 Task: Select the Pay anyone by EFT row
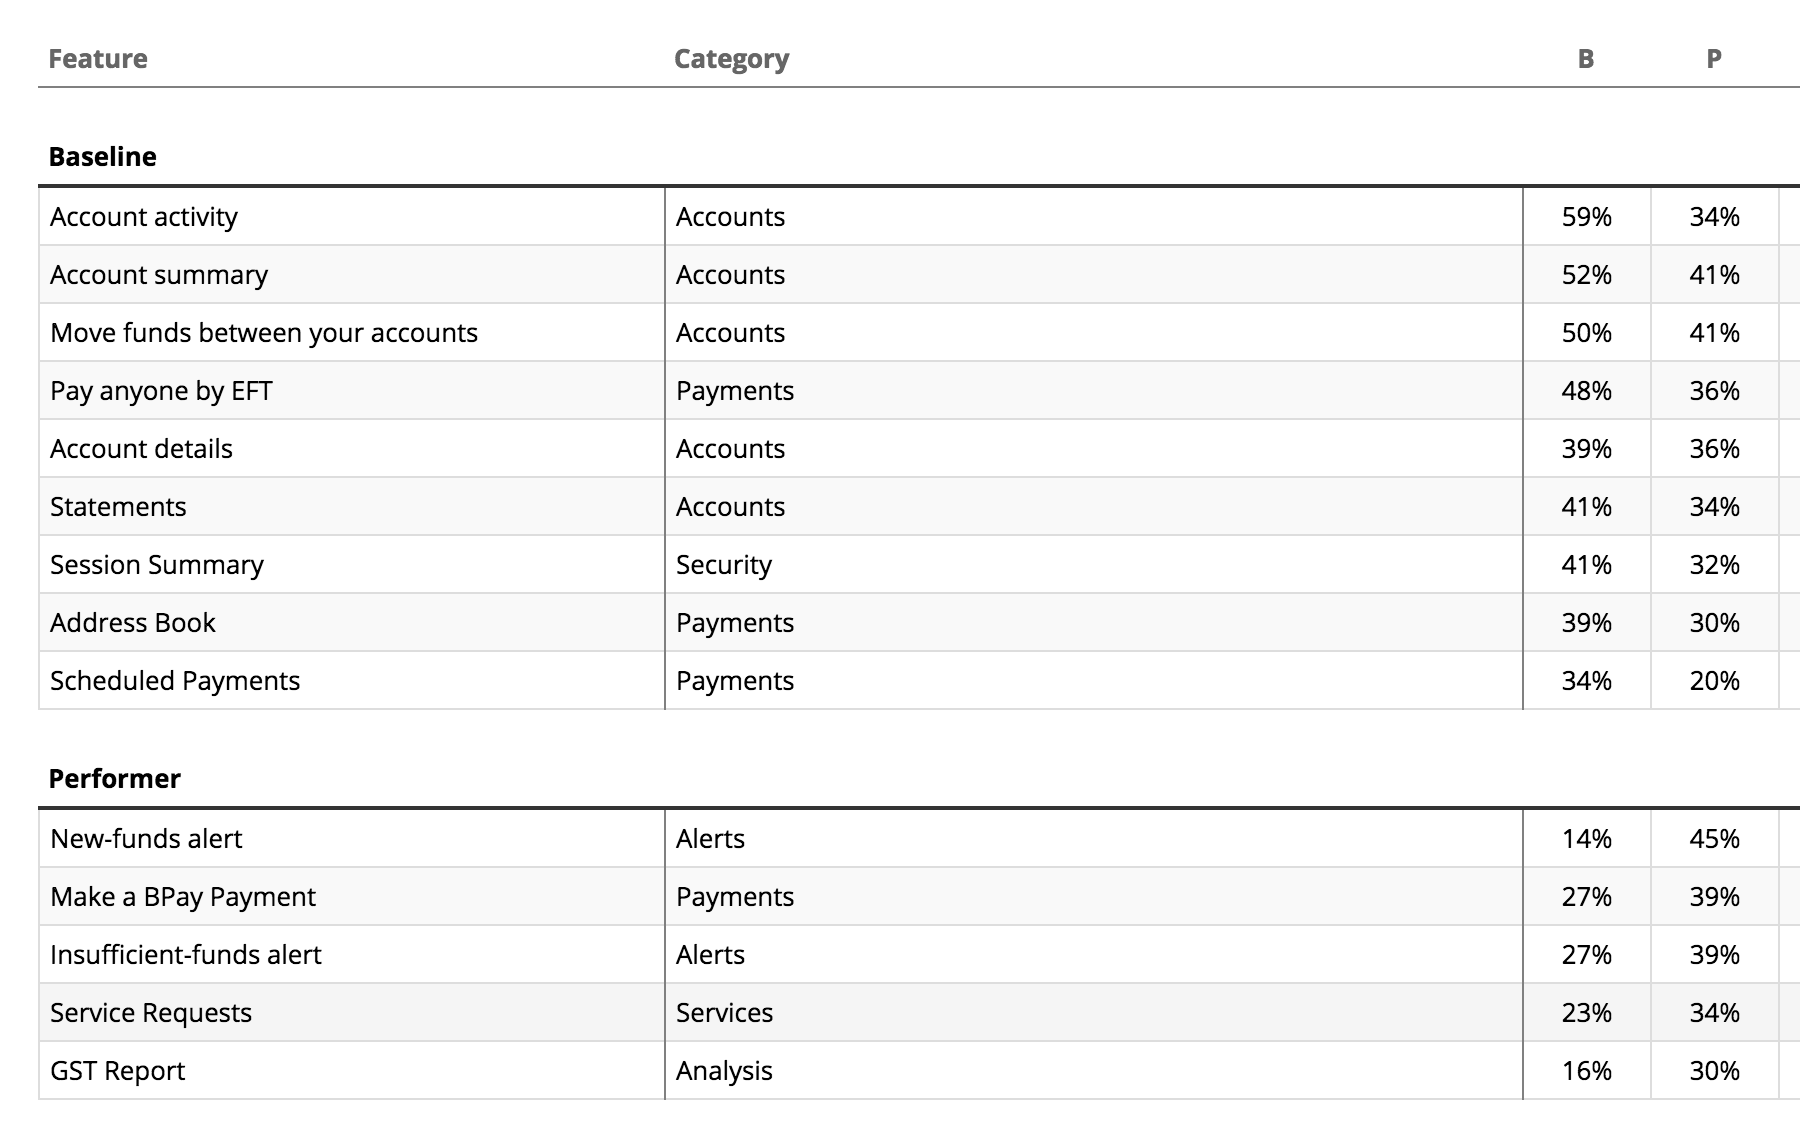[919, 391]
